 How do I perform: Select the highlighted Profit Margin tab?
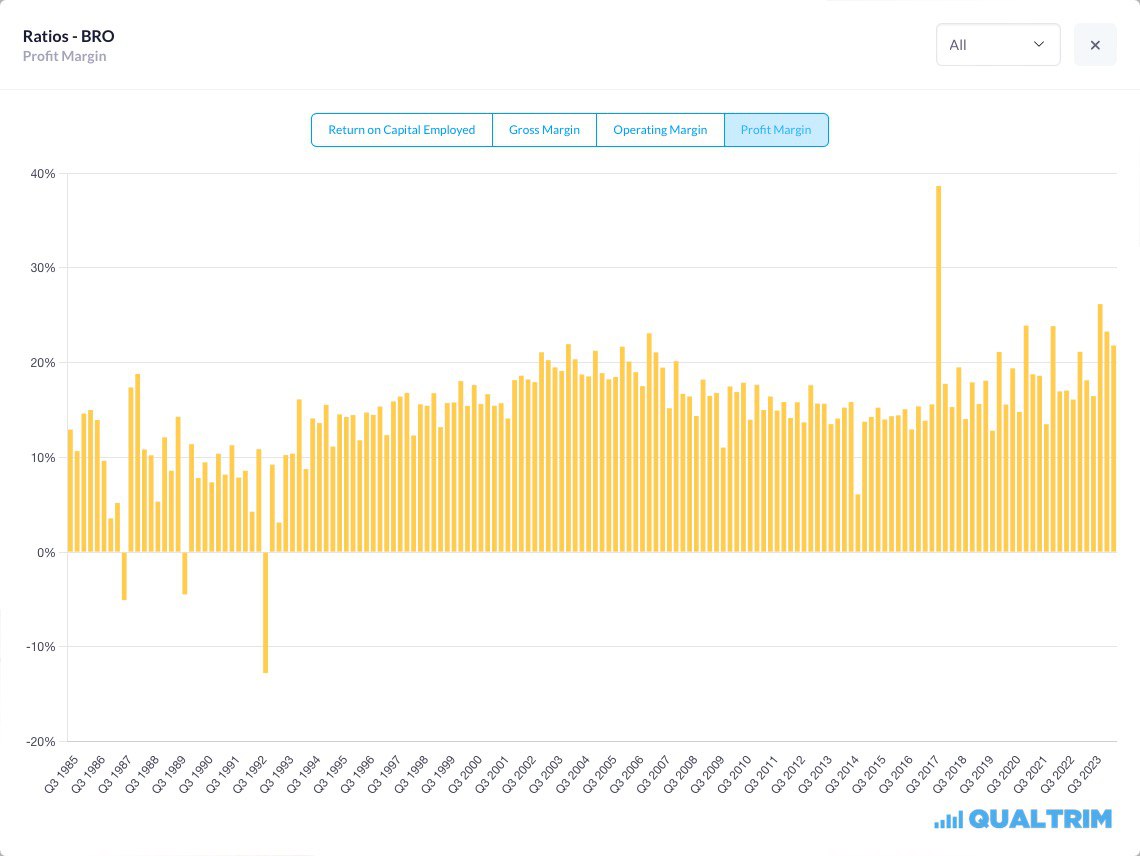[x=776, y=130]
